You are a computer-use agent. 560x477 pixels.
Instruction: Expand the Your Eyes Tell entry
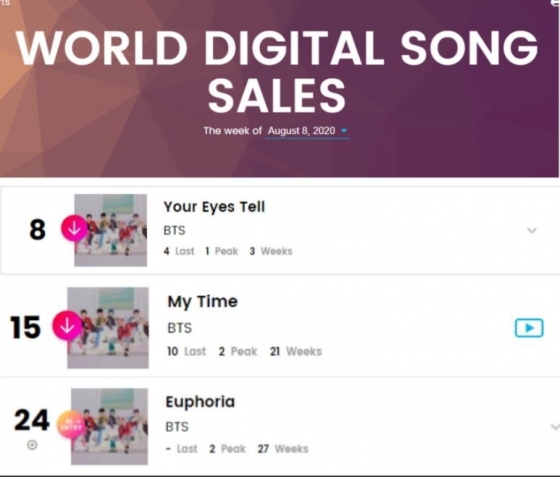[x=532, y=231]
